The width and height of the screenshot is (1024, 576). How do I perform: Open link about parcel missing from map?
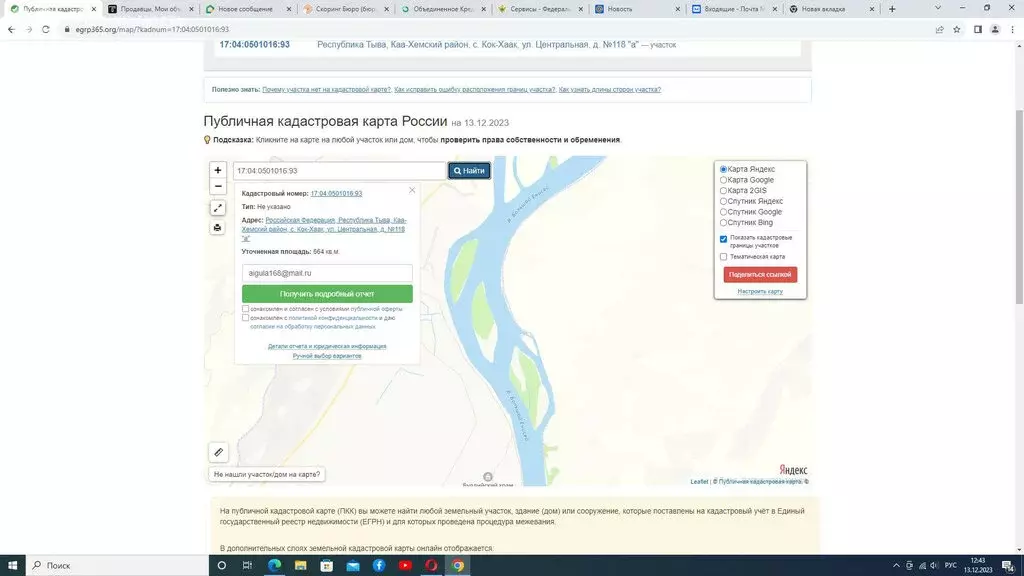coord(327,89)
